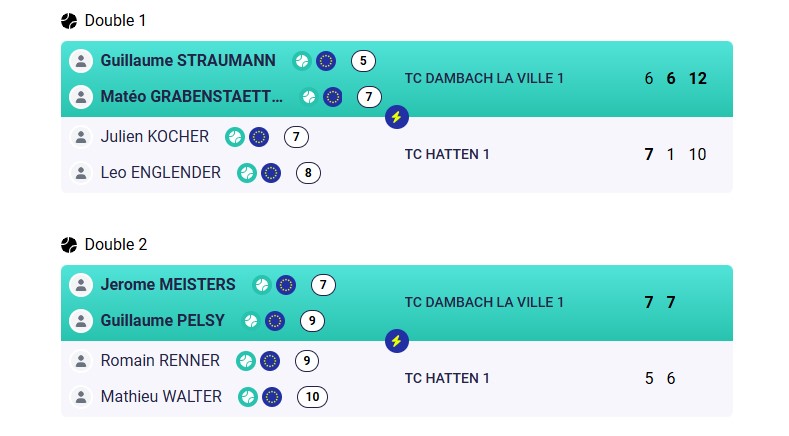Click the black tennis ball next to Double 1
This screenshot has height=436, width=789.
tap(69, 21)
